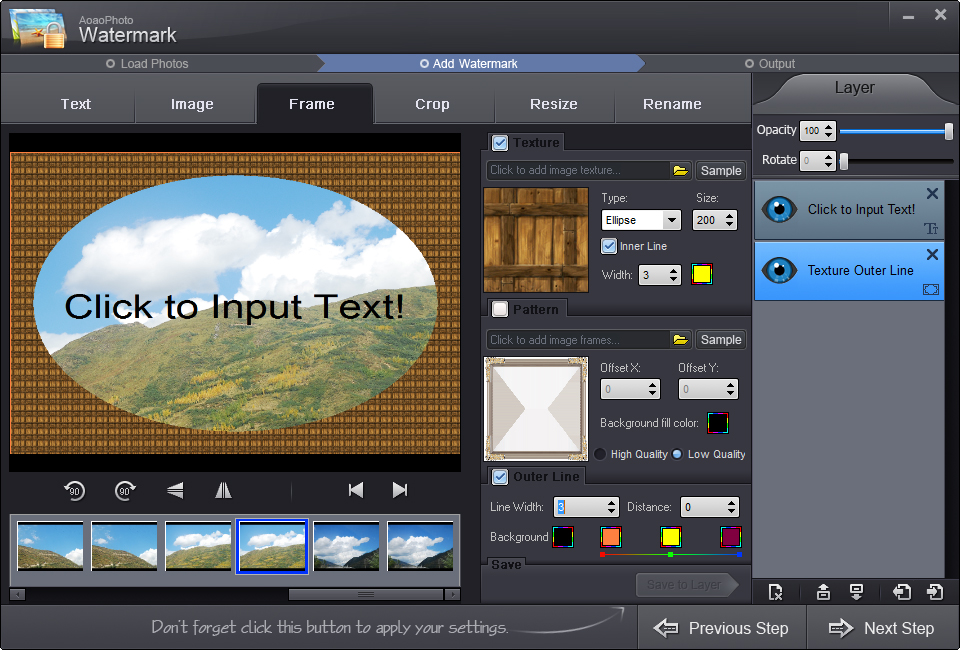Screen dimensions: 960x650
Task: Pick the yellow inner line color swatch
Action: coord(700,273)
